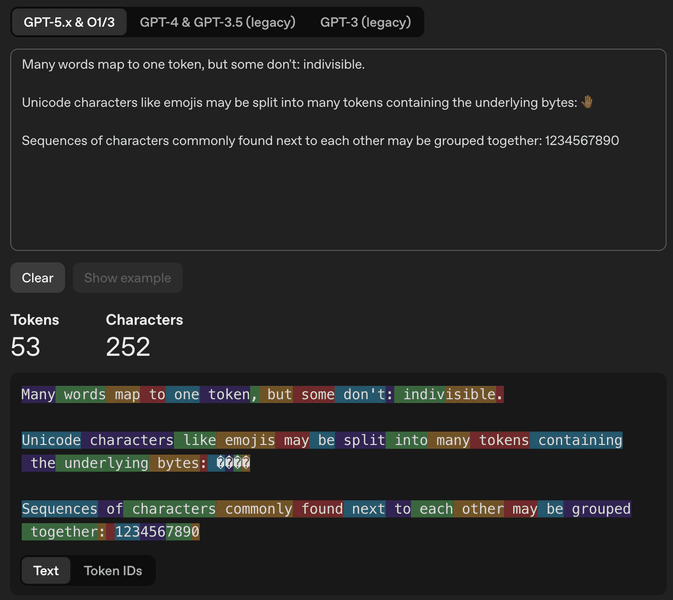Click 'Many words map' in the input box
Viewport: 673px width, 600px height.
[x=73, y=64]
